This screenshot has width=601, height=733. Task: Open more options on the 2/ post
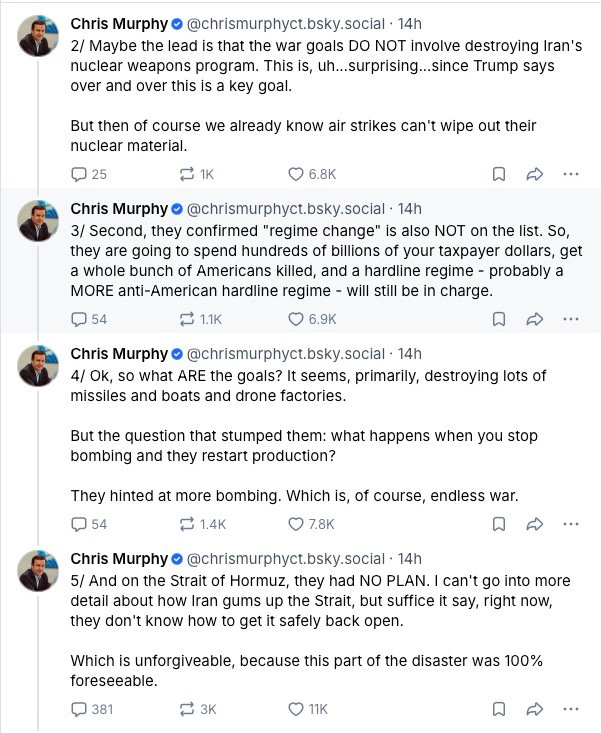571,174
